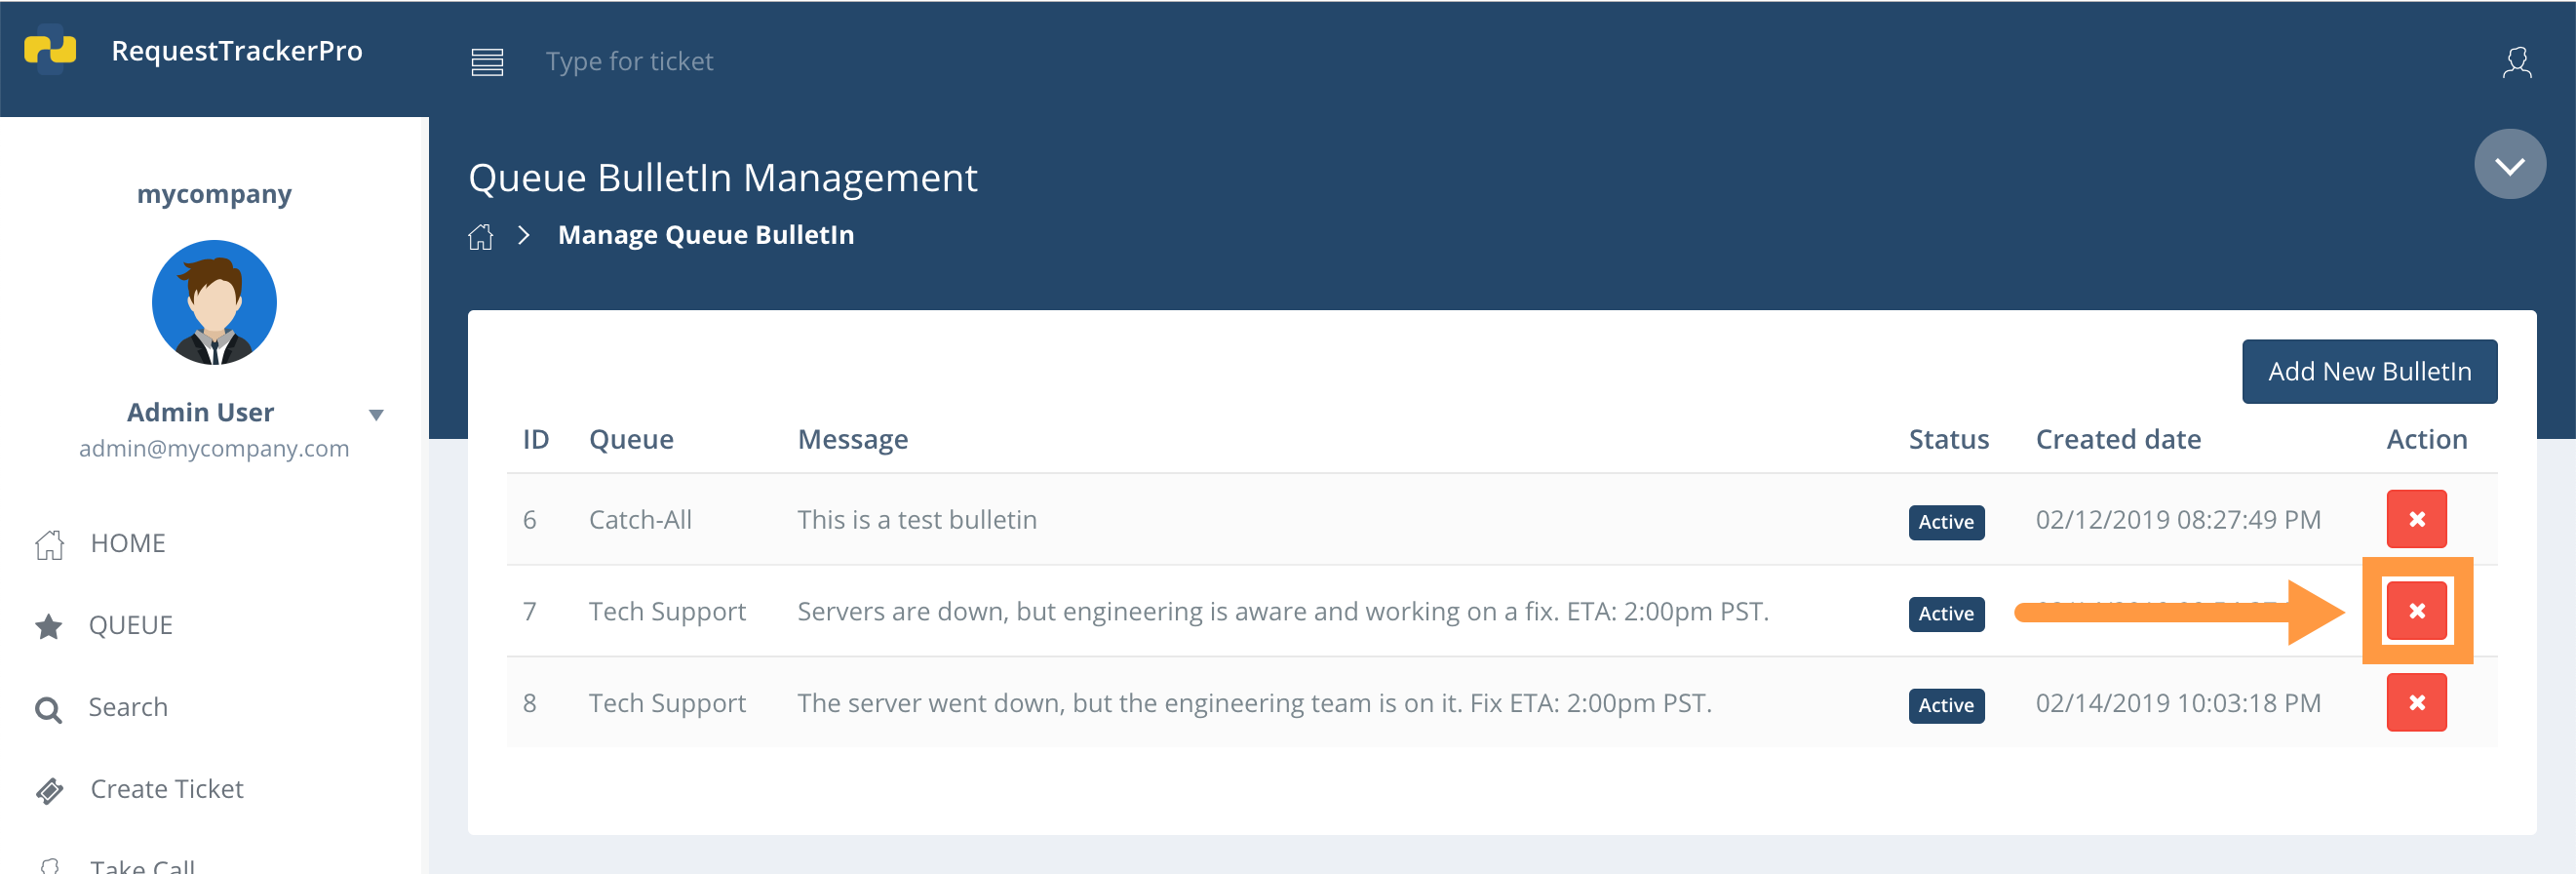2576x874 pixels.
Task: Delete bulletin 8 with red X
Action: 2416,703
